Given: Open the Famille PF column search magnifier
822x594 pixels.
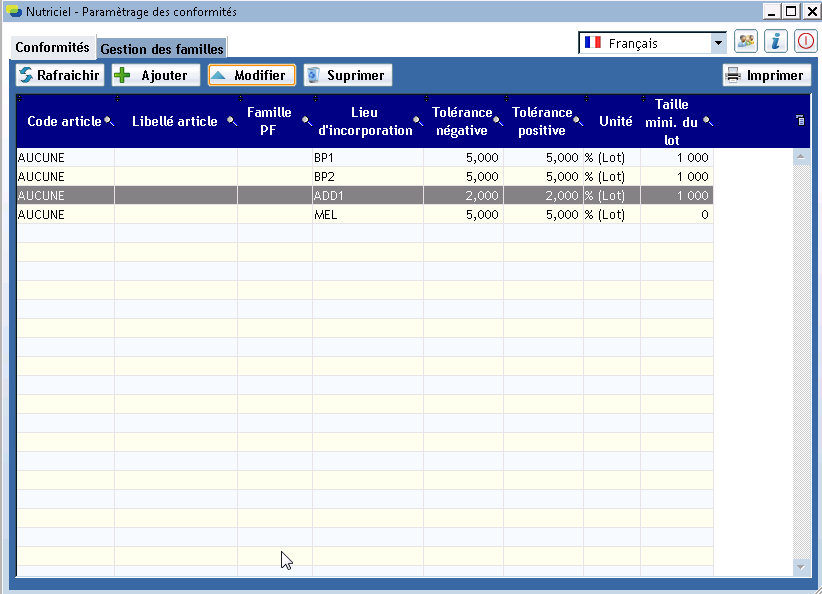Looking at the screenshot, I should (307, 121).
